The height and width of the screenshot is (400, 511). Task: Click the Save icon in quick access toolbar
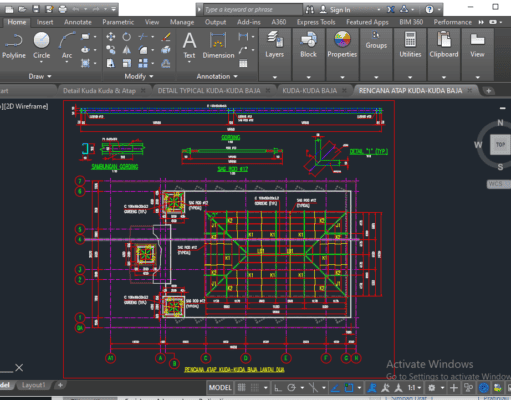click(36, 9)
